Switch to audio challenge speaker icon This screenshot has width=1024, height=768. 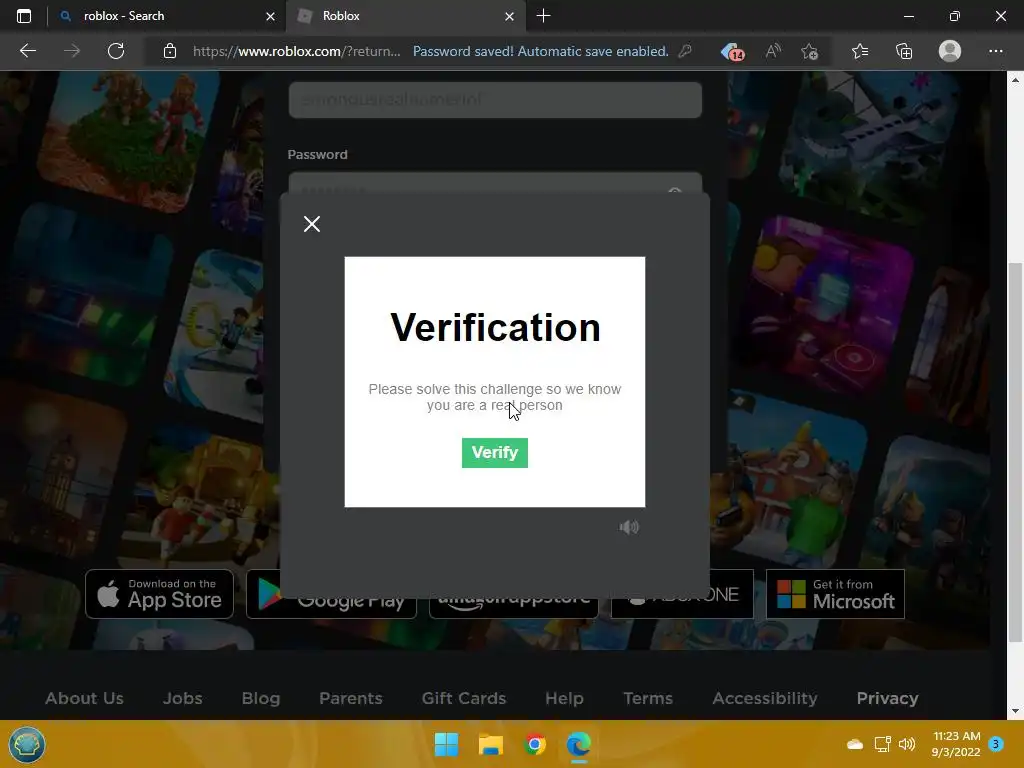coord(629,527)
